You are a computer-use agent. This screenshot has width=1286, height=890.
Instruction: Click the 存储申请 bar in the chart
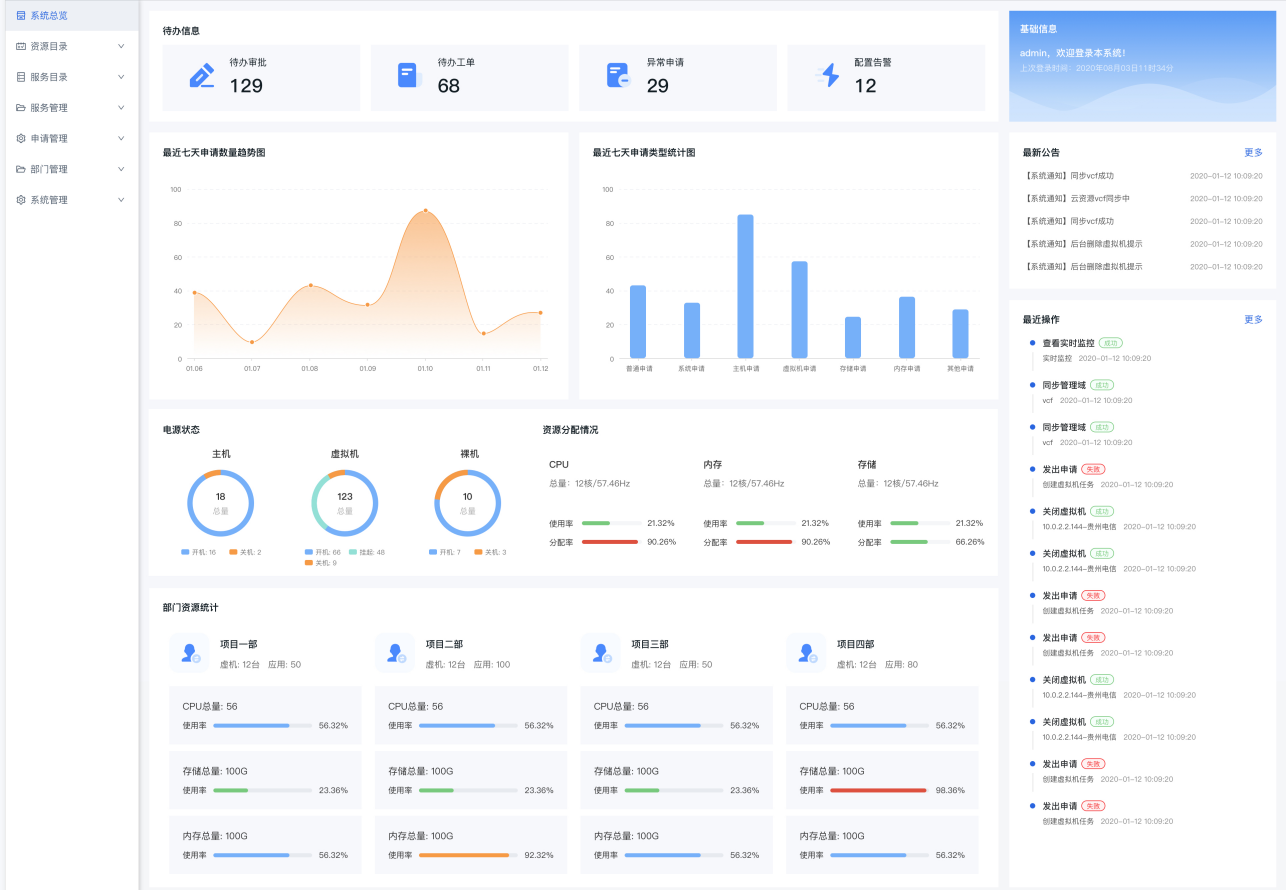(853, 337)
